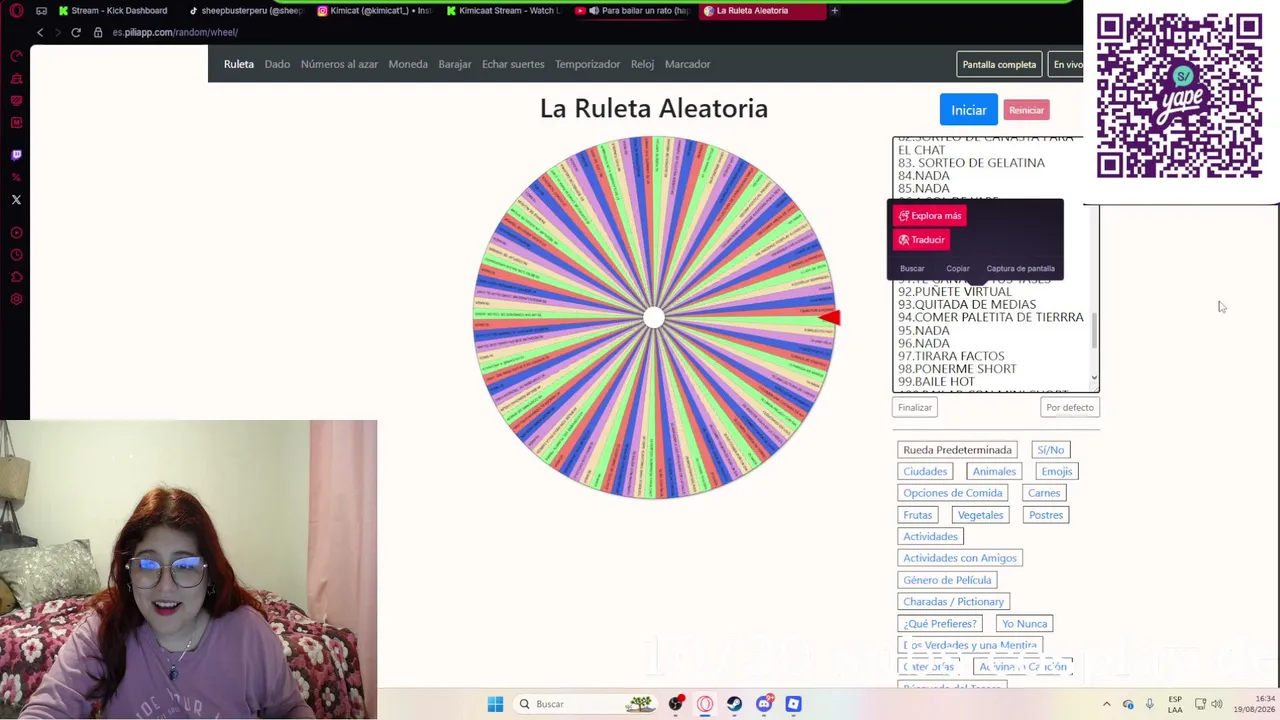Screen dimensions: 1280x720
Task: Click the browser address bar URL
Action: 175,32
